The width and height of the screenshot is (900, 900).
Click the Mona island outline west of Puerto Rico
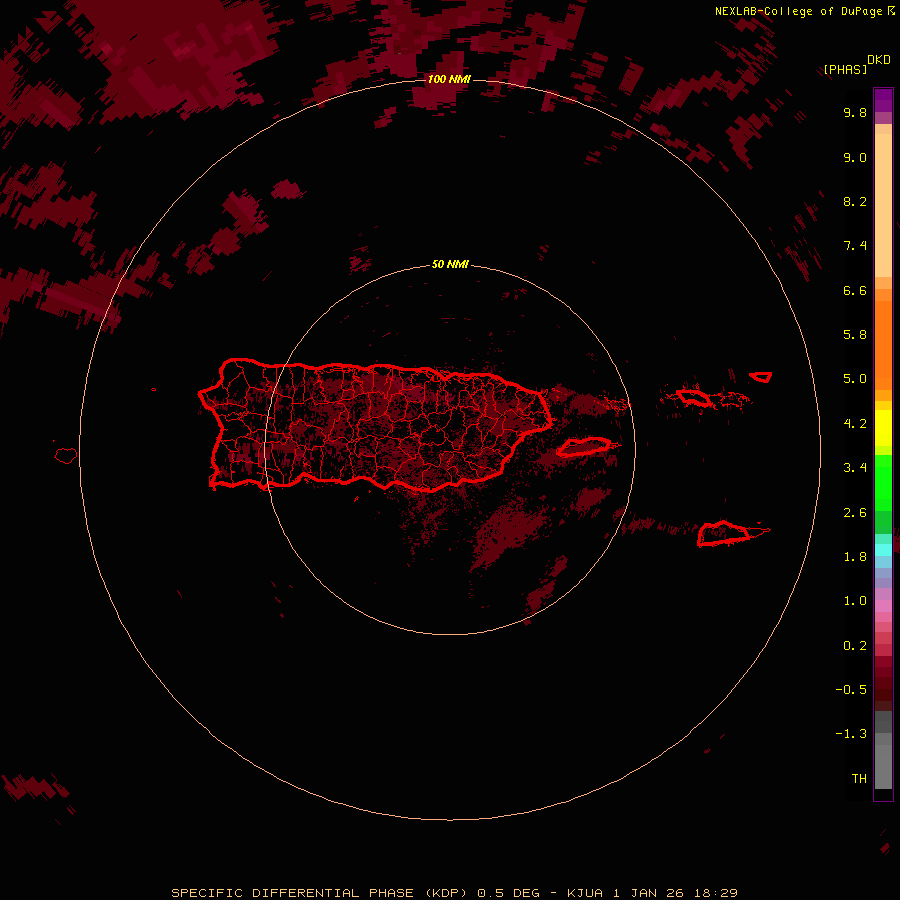click(x=66, y=456)
